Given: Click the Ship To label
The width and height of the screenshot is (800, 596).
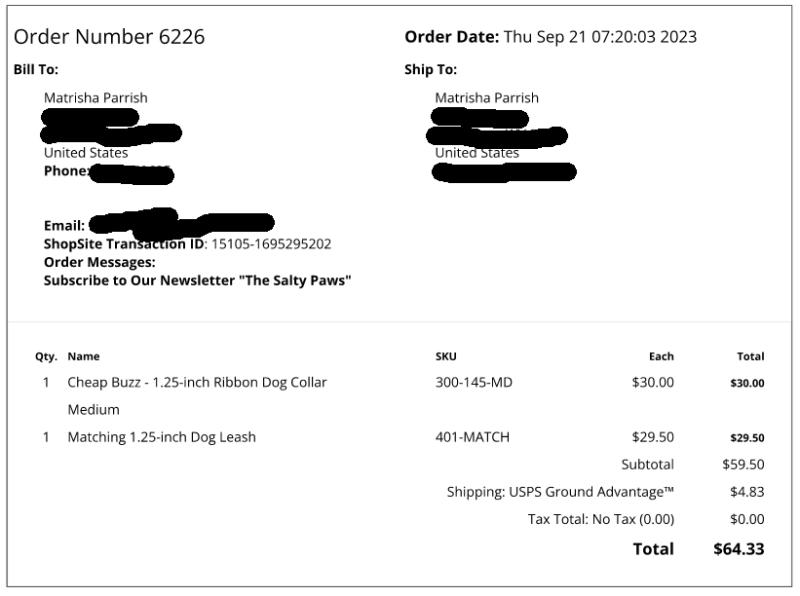Looking at the screenshot, I should click(x=431, y=69).
